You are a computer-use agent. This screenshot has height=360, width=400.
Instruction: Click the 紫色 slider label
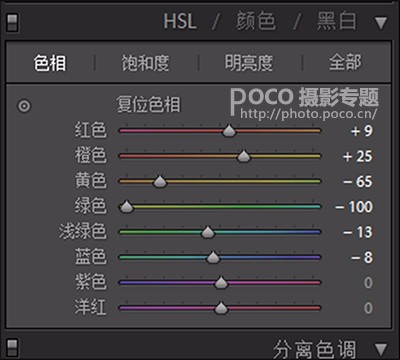pos(90,282)
